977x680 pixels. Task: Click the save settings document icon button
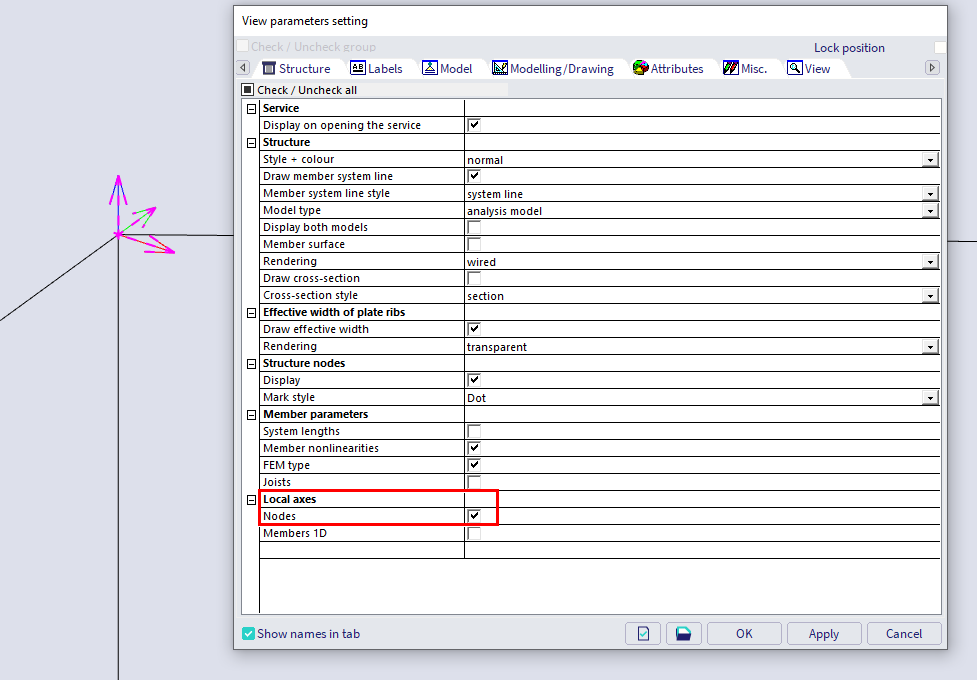[x=643, y=633]
